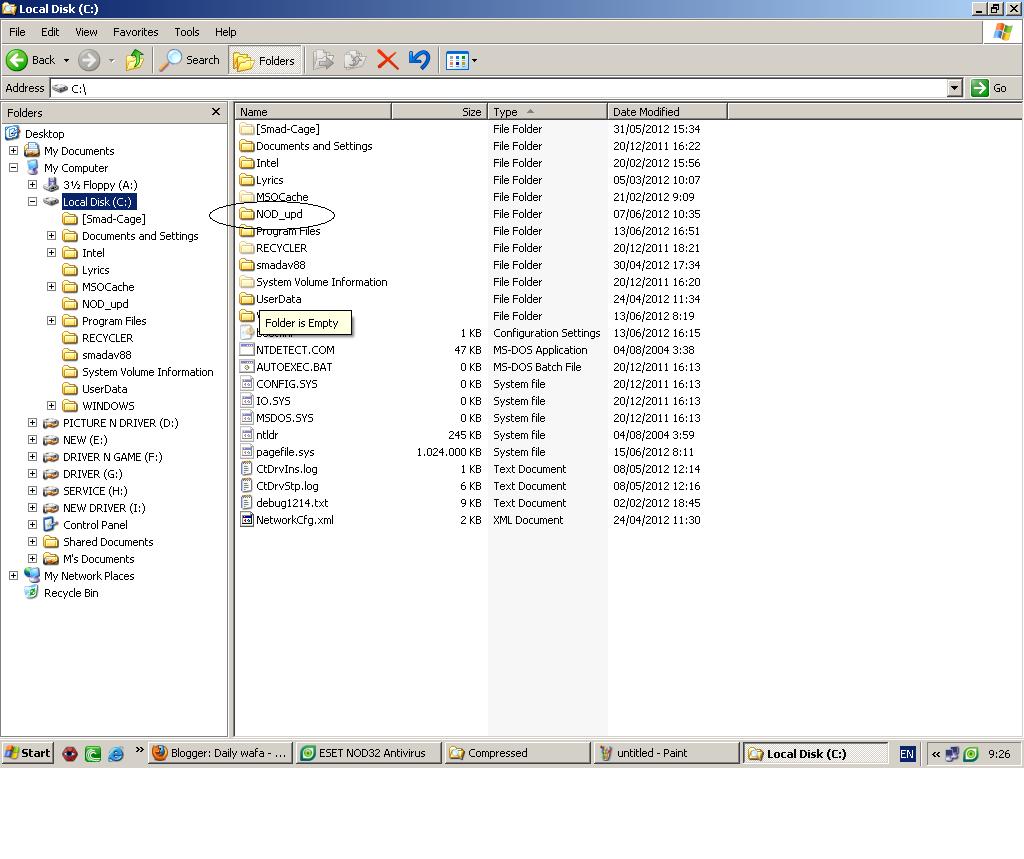Click the red Delete toolbar icon
Viewport: 1024px width, 859px height.
pos(387,60)
